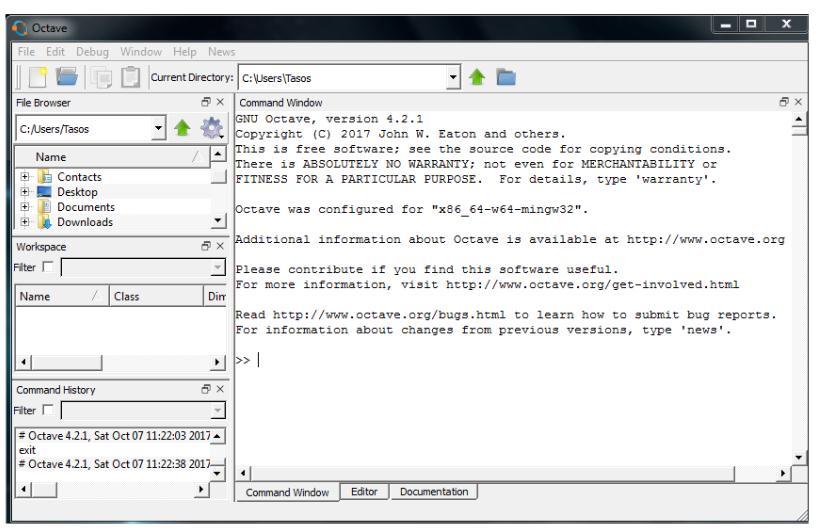Select history entry 'Sat Oct 07 11:22:38 2017'

tap(114, 463)
